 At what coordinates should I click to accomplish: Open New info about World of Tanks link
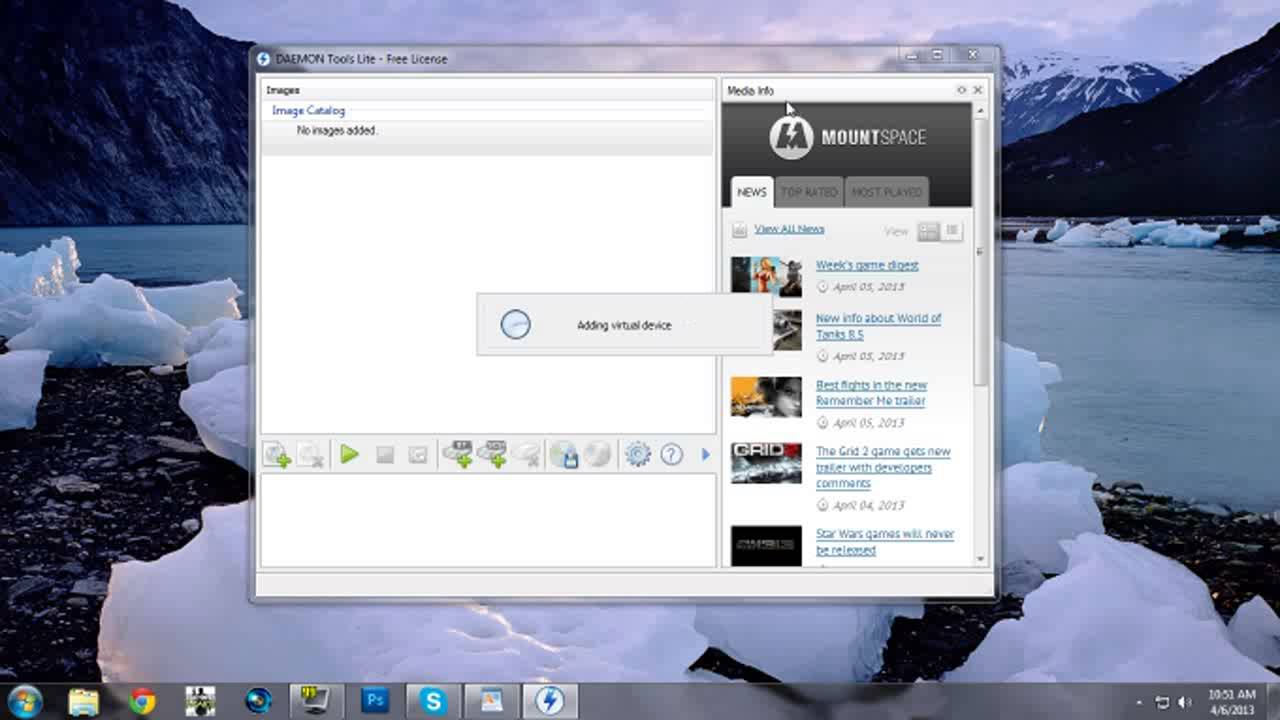878,326
